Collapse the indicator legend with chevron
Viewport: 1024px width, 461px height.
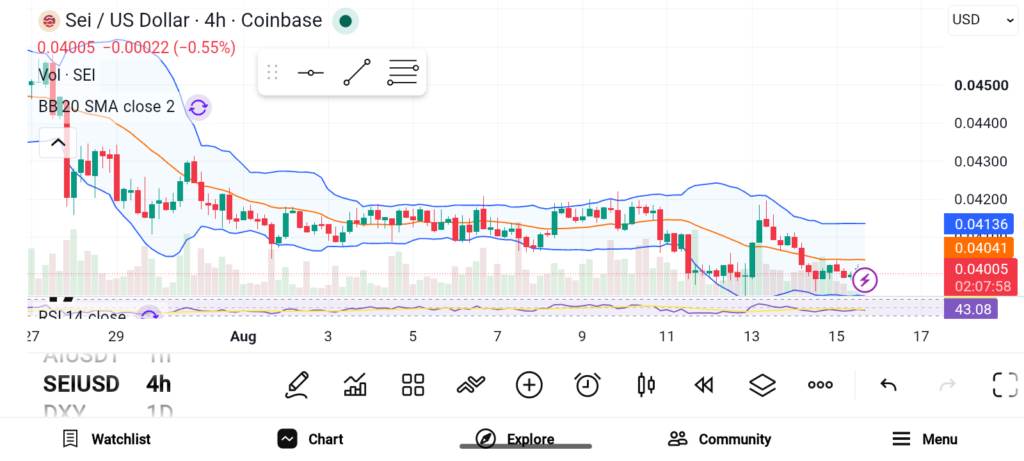[58, 143]
